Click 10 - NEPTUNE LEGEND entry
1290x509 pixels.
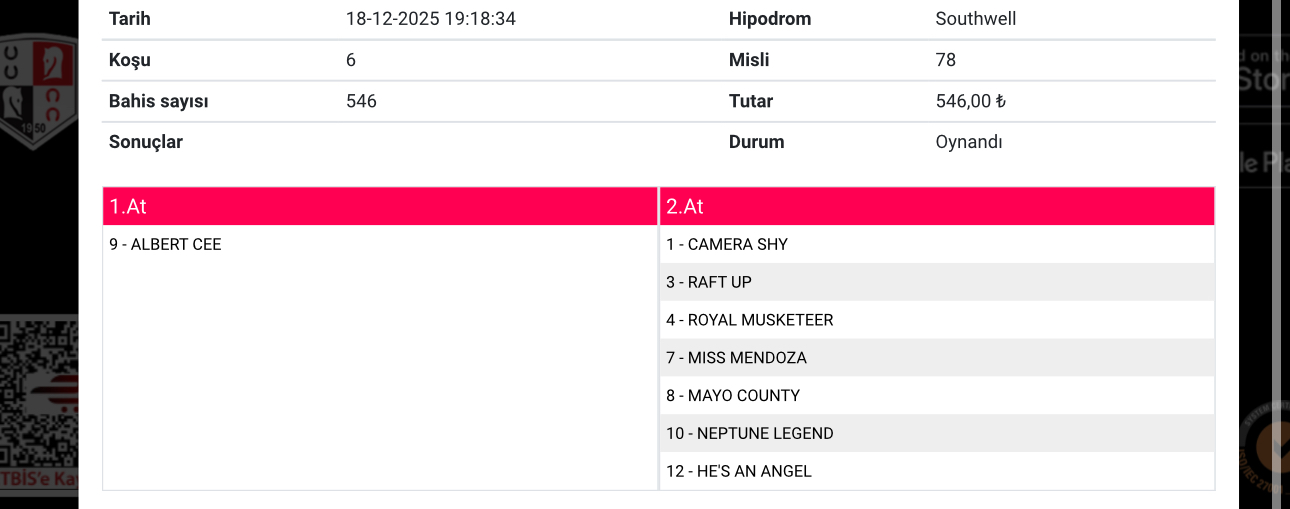pyautogui.click(x=937, y=434)
